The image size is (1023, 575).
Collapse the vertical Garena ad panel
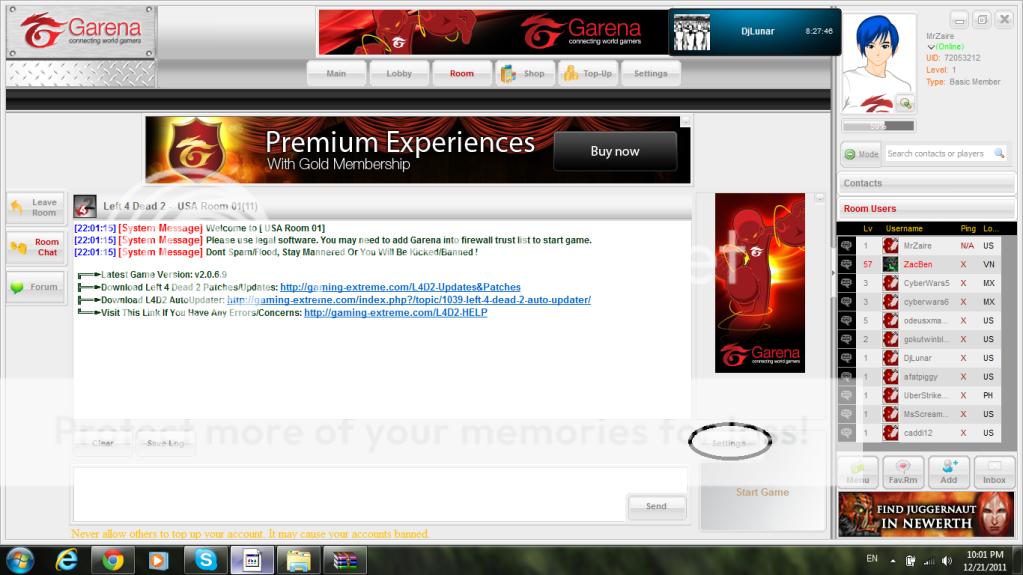(x=819, y=198)
